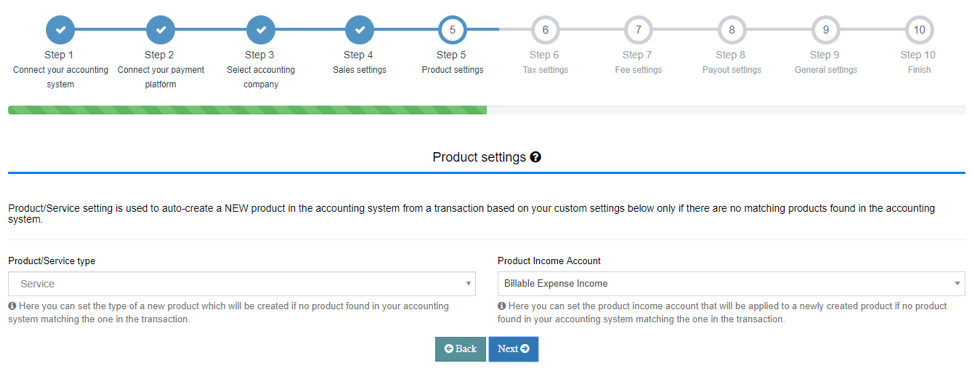Jump to Step 6 circle icon
The height and width of the screenshot is (368, 974).
(545, 29)
